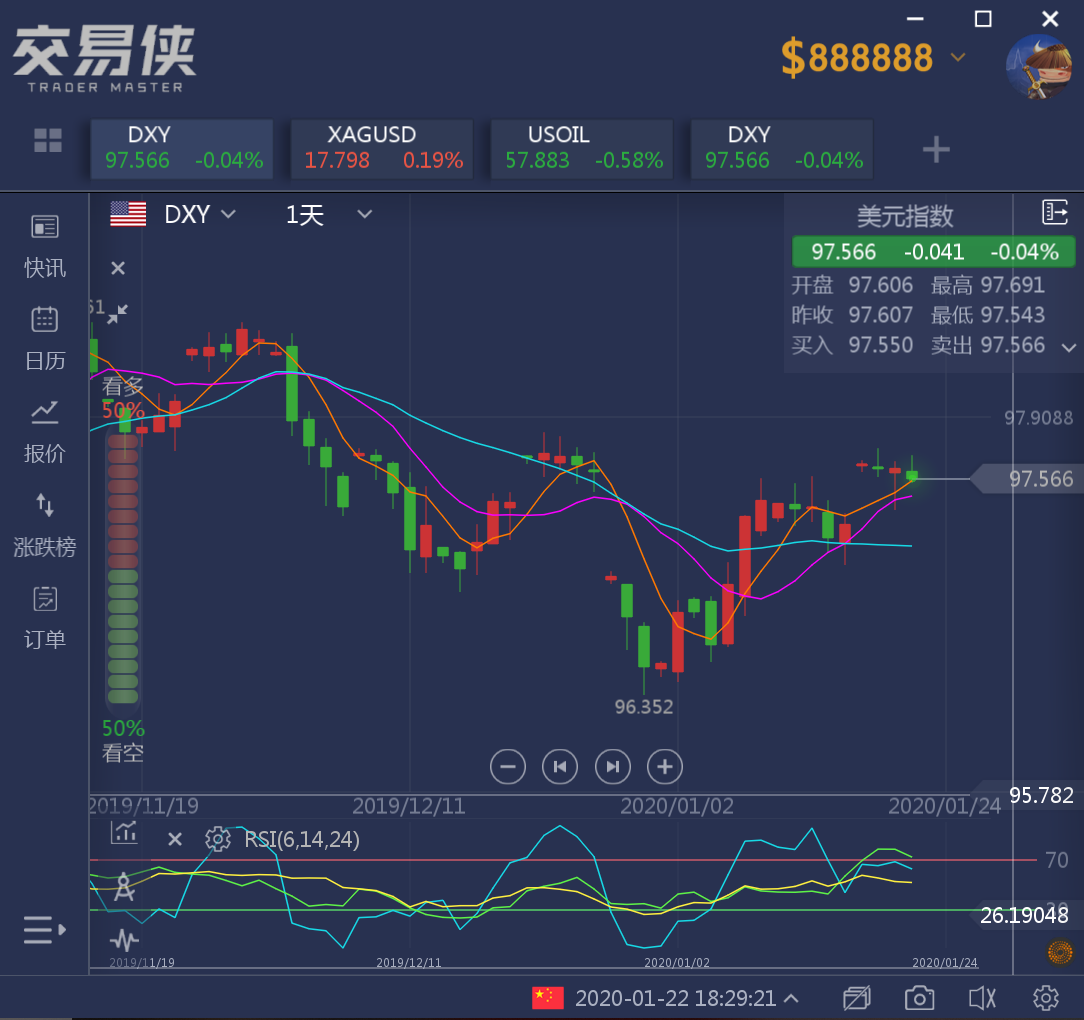1084x1020 pixels.
Task: Toggle the muted sound speaker icon
Action: click(x=982, y=998)
